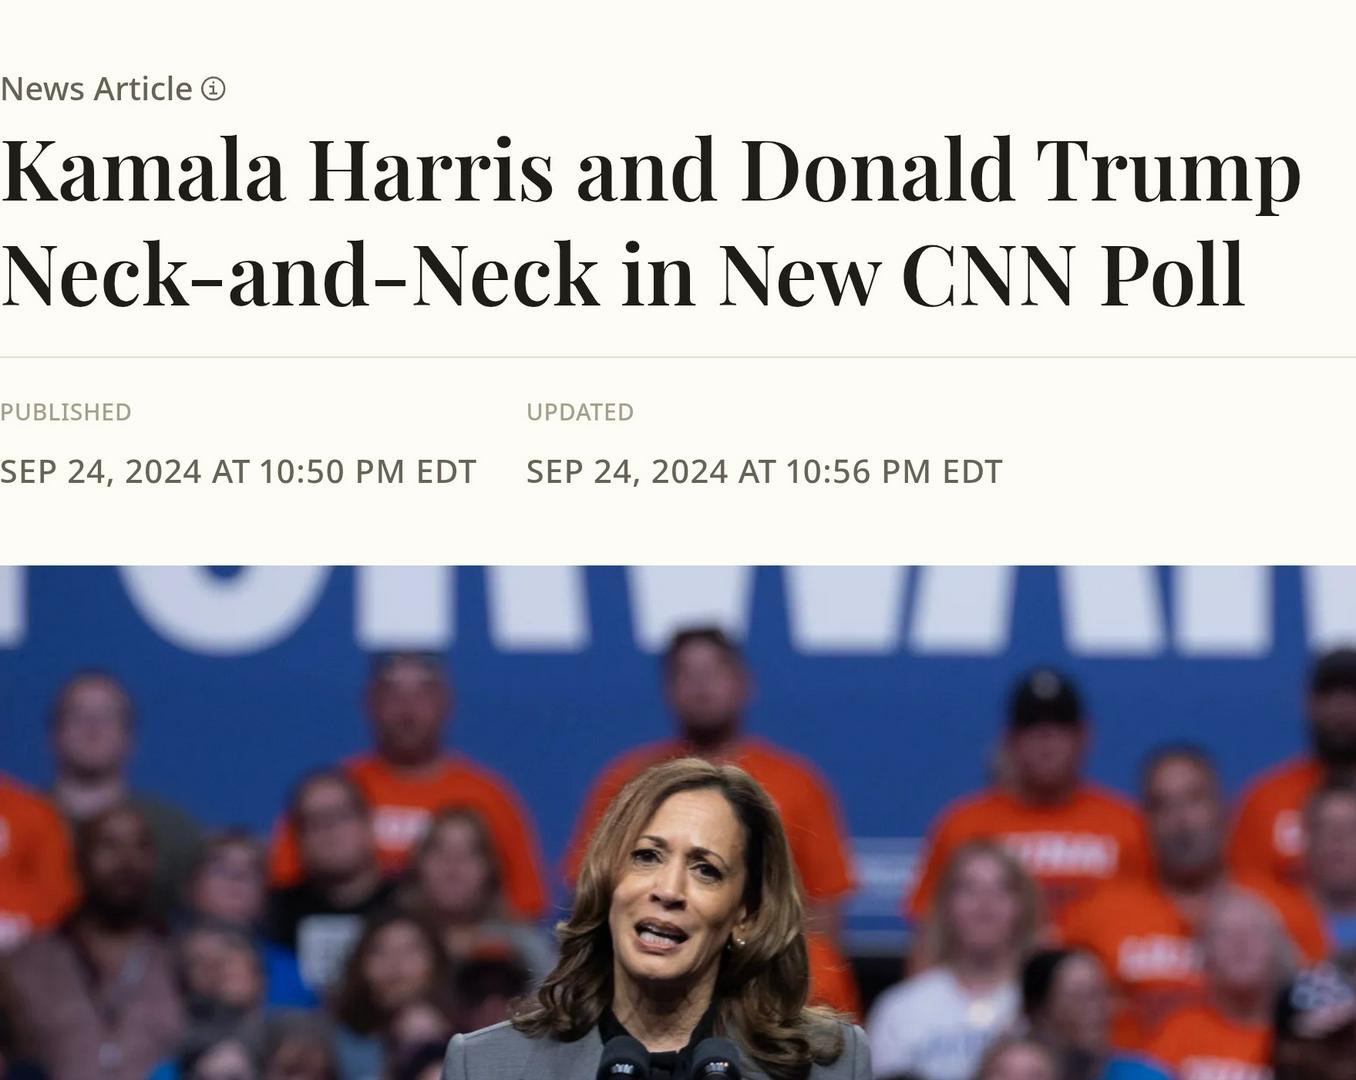1356x1080 pixels.
Task: Click the info icon beside News Article
Action: [x=213, y=89]
